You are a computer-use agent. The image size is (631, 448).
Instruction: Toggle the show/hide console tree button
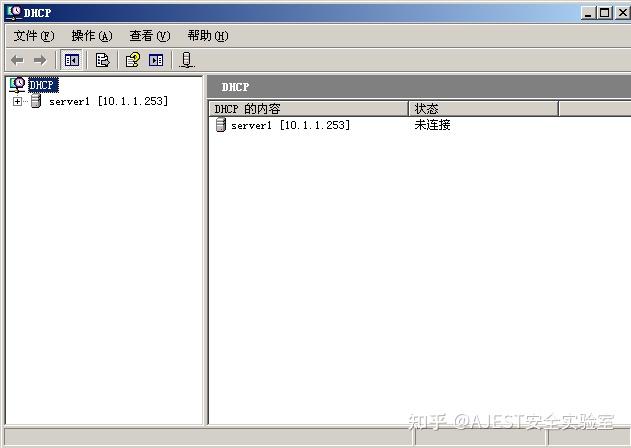[x=71, y=60]
